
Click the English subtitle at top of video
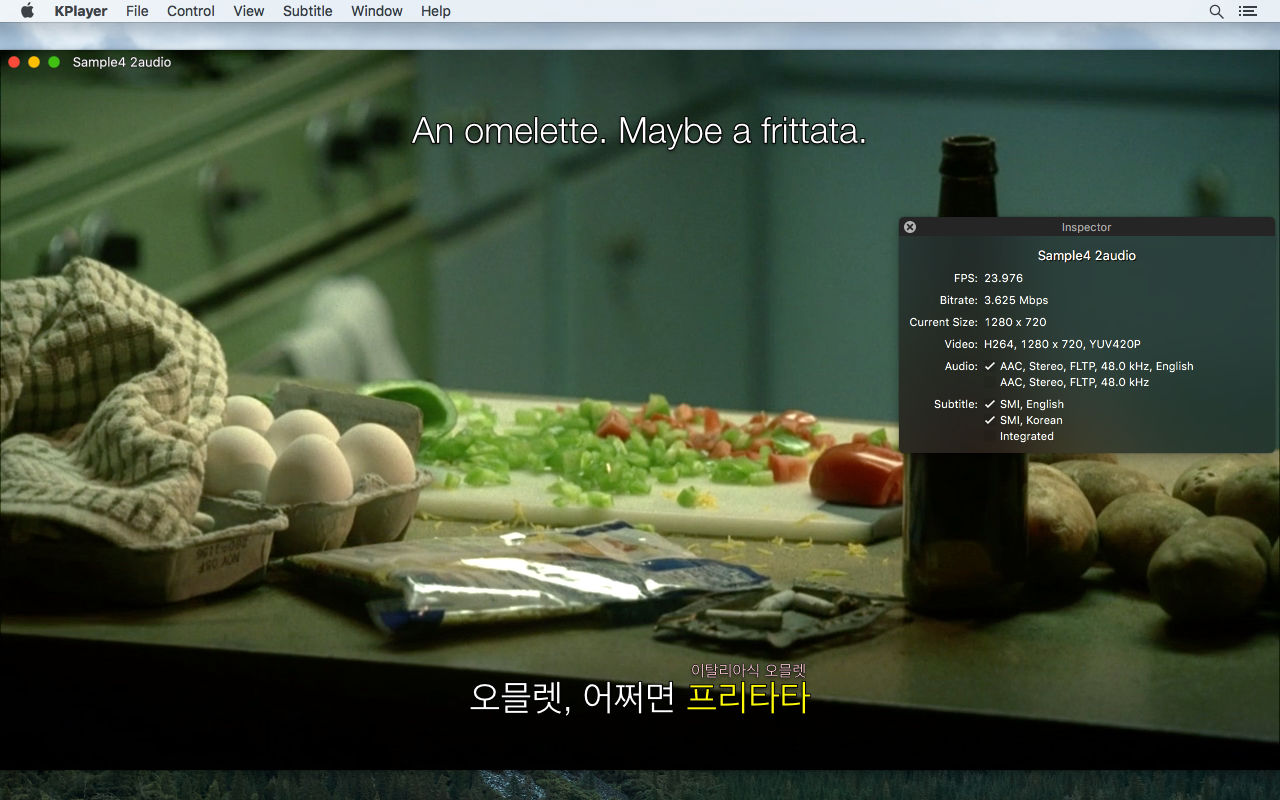(639, 131)
